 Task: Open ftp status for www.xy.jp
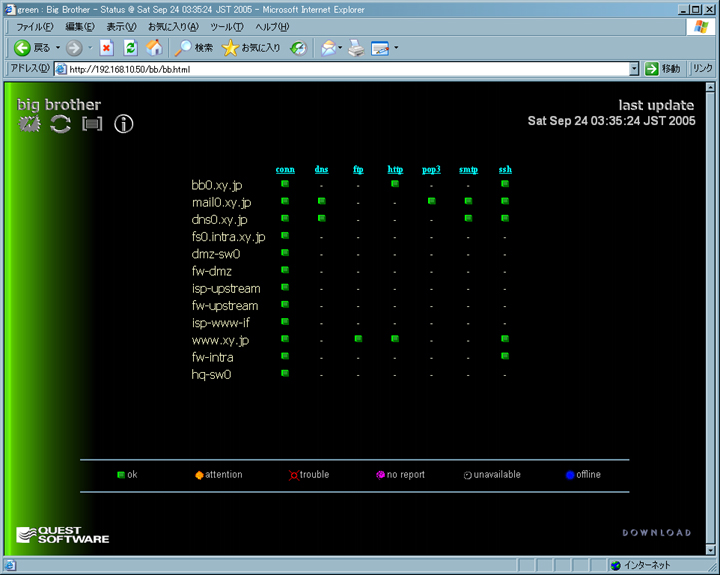coord(358,338)
